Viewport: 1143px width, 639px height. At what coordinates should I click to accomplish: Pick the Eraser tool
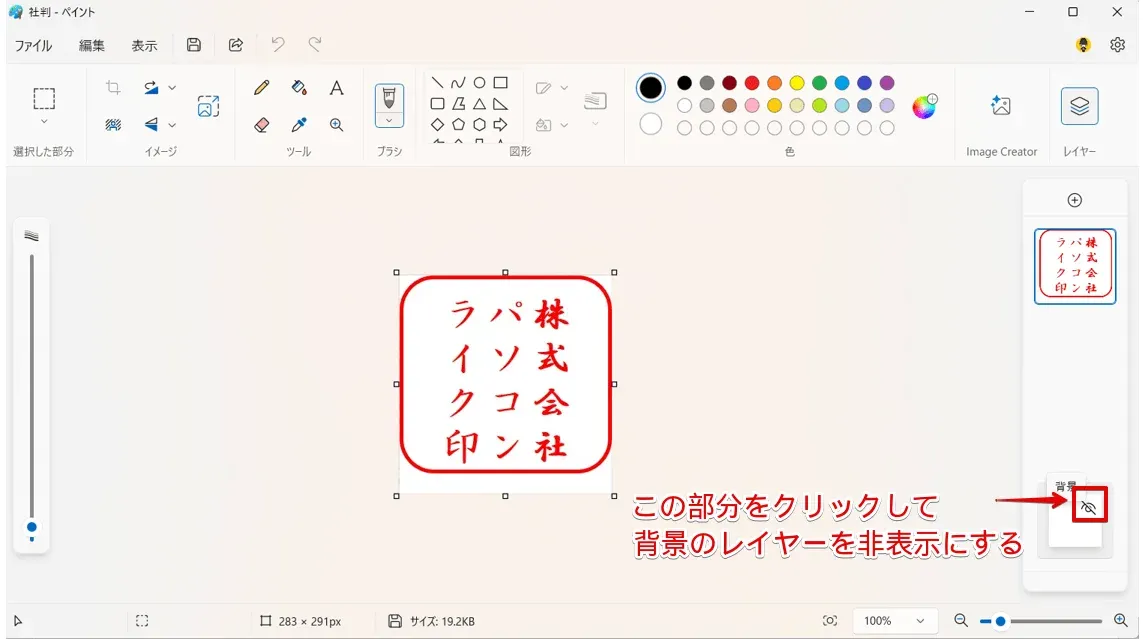(260, 125)
